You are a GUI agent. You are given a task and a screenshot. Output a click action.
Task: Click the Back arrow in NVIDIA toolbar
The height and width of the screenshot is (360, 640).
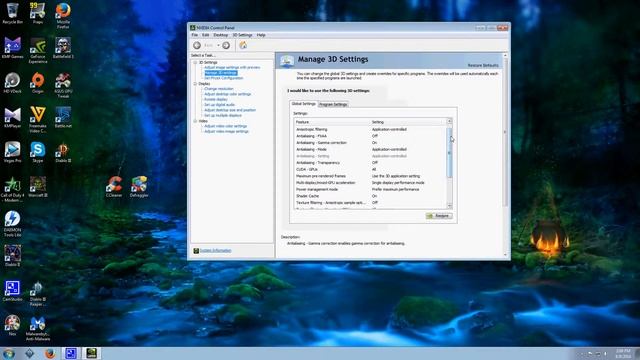[197, 45]
